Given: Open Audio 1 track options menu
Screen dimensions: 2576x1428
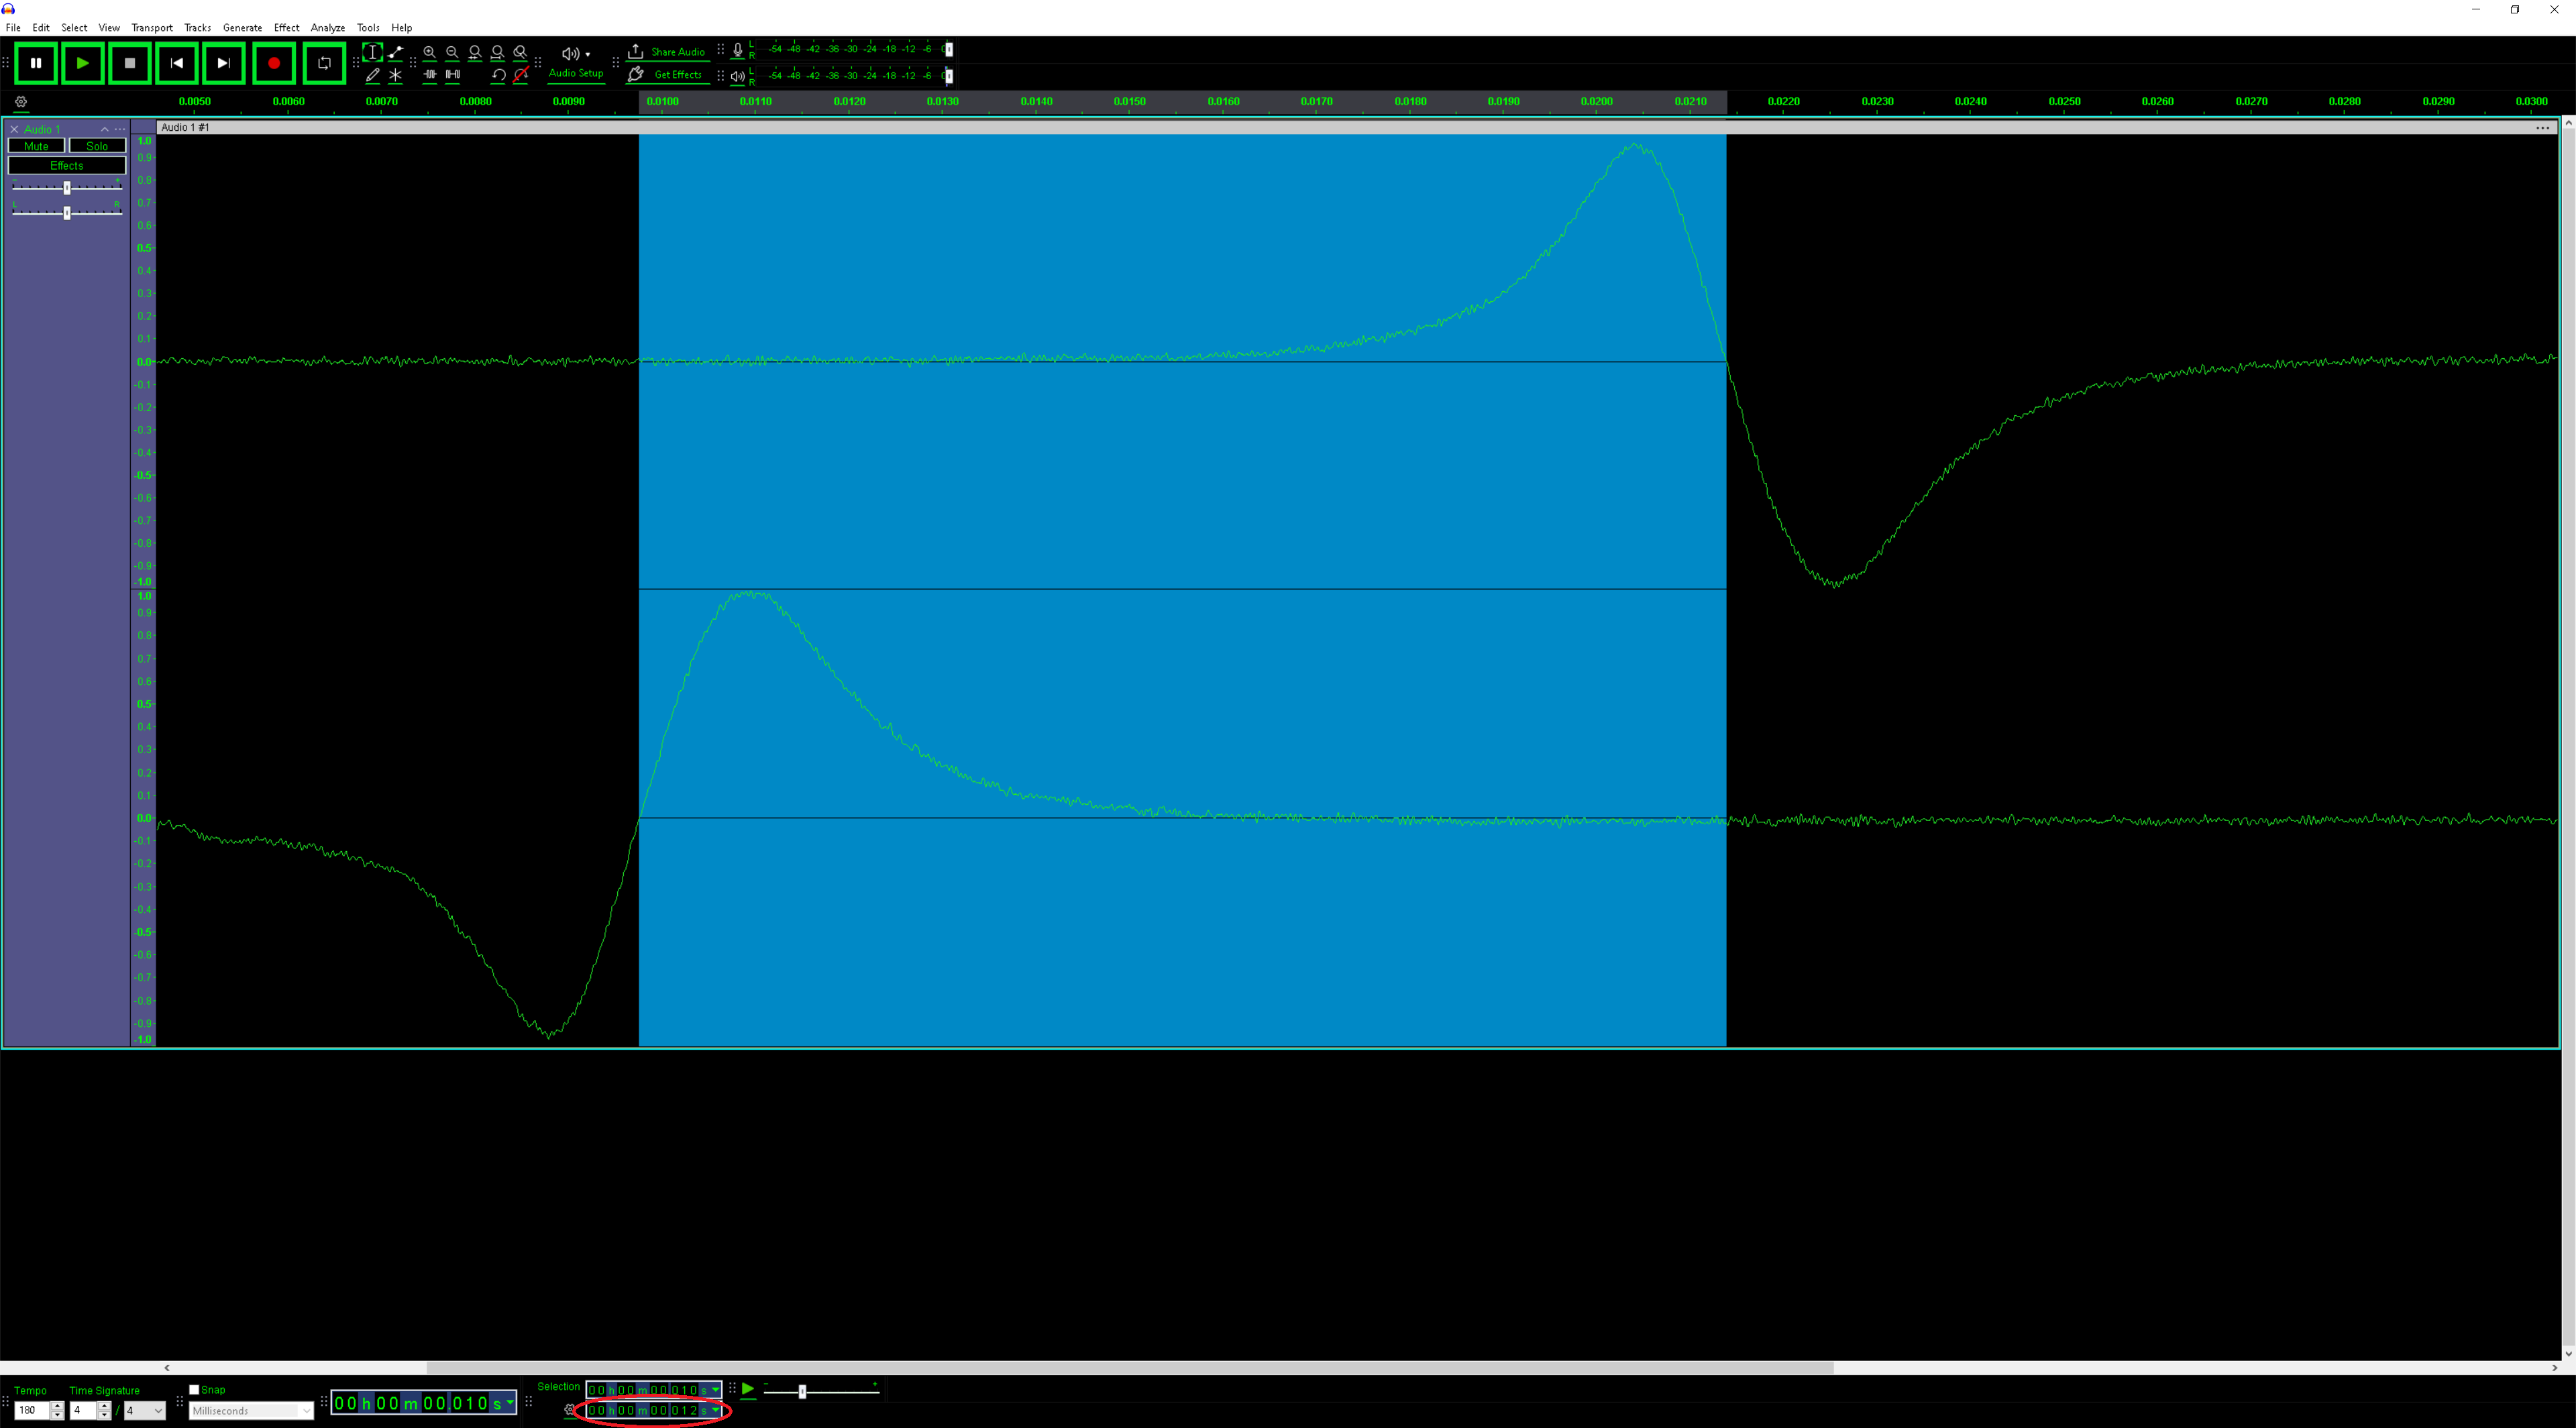Looking at the screenshot, I should [x=120, y=129].
